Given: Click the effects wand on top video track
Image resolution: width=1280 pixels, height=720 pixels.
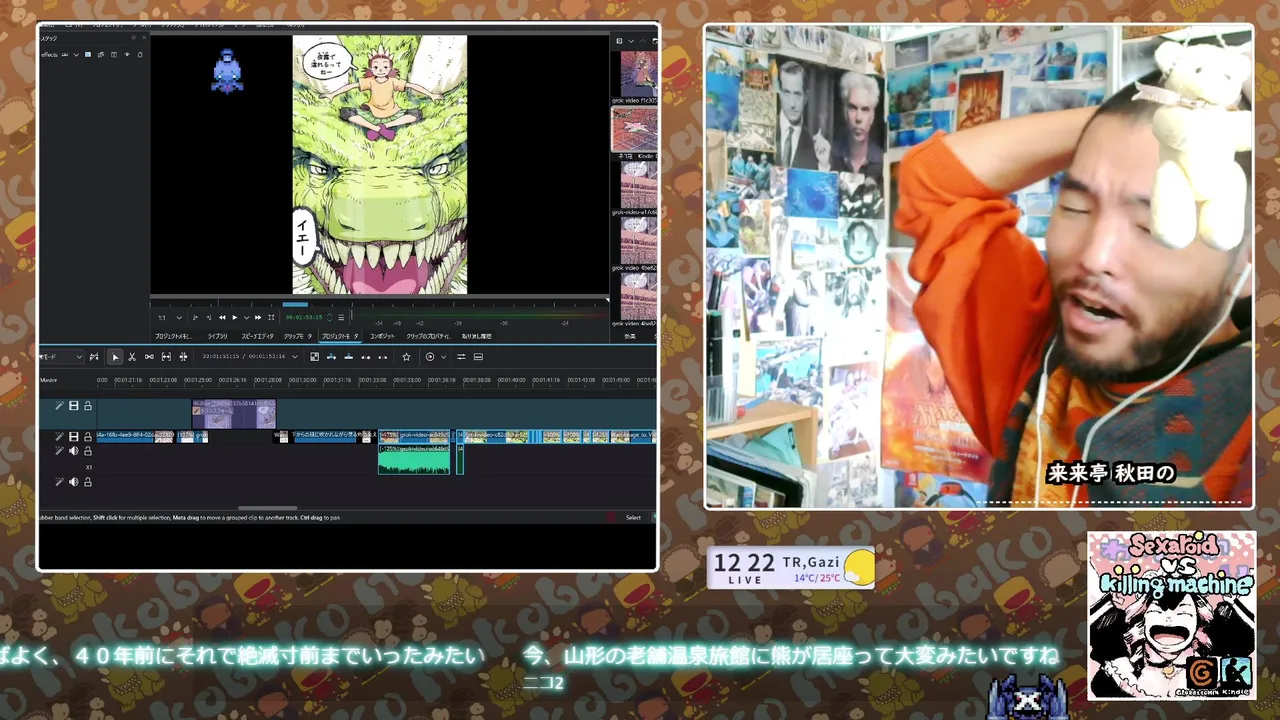Looking at the screenshot, I should [59, 406].
